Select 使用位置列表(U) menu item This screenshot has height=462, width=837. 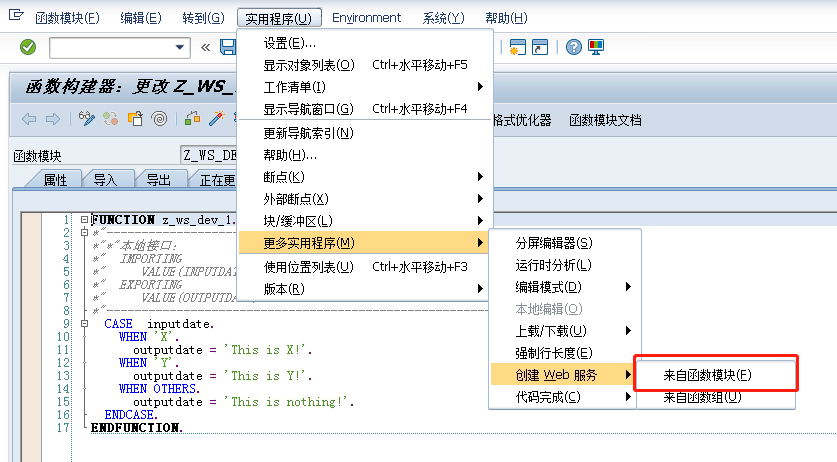point(365,267)
